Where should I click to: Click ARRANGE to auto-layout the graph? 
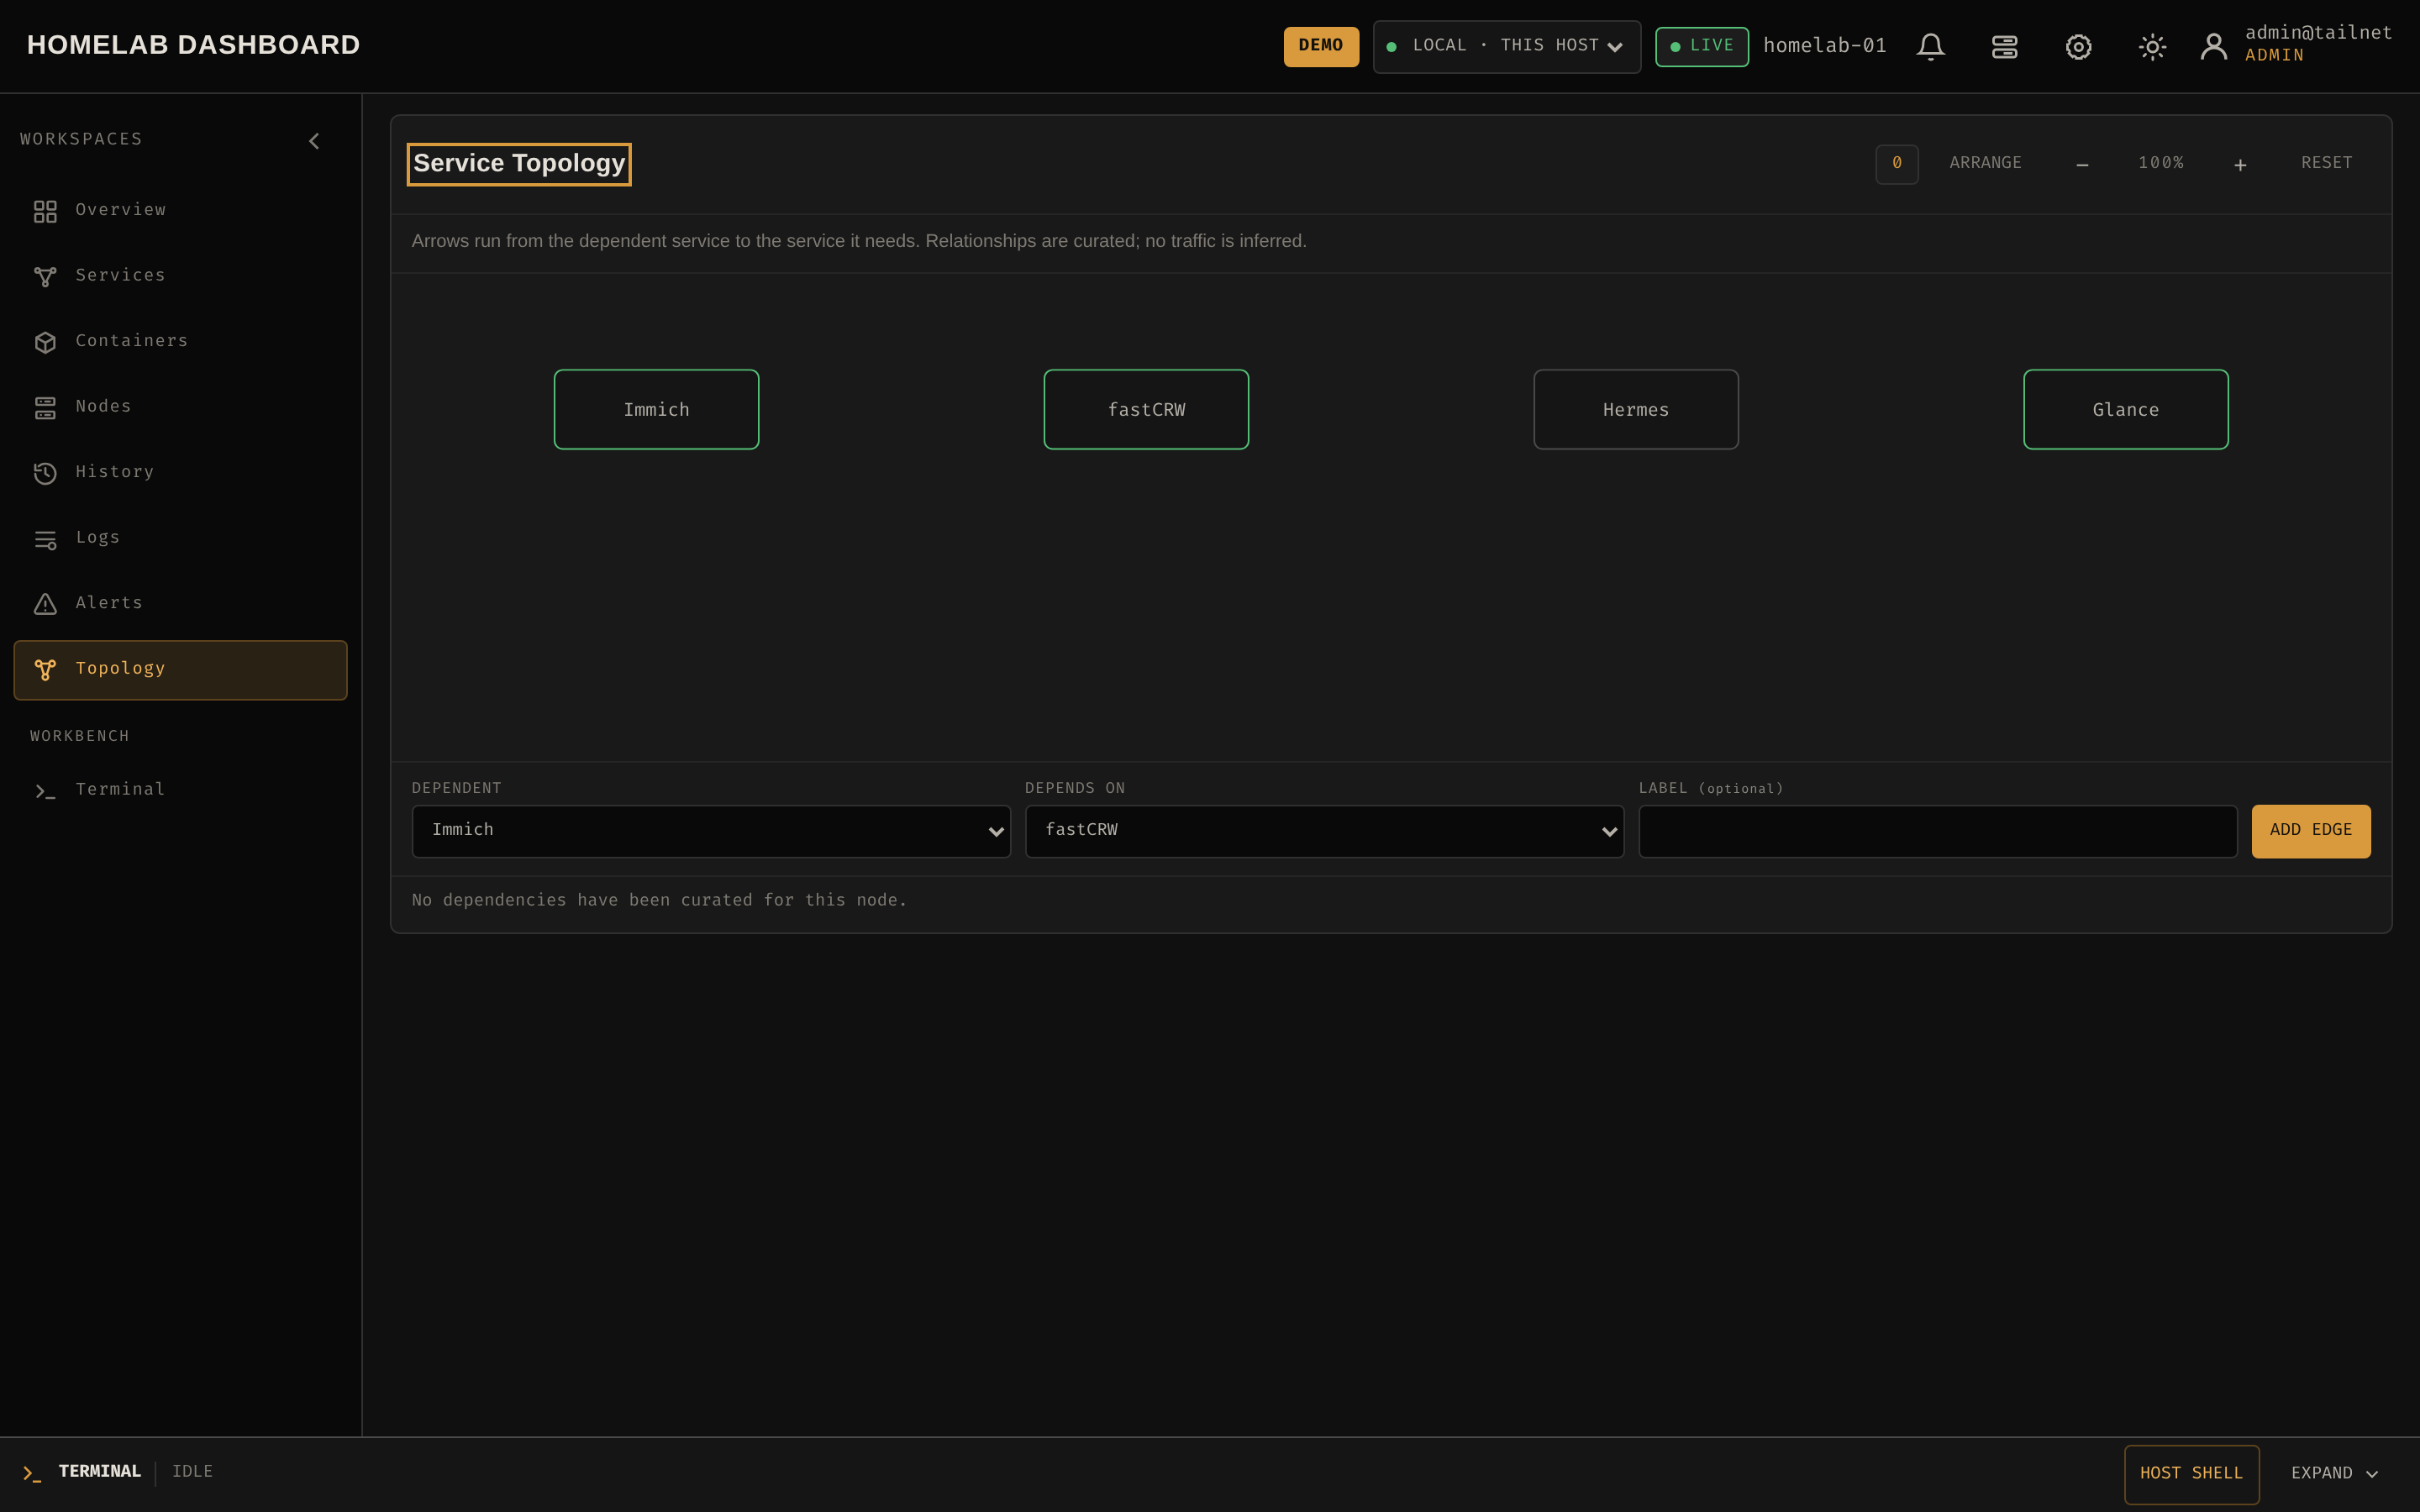point(1985,164)
